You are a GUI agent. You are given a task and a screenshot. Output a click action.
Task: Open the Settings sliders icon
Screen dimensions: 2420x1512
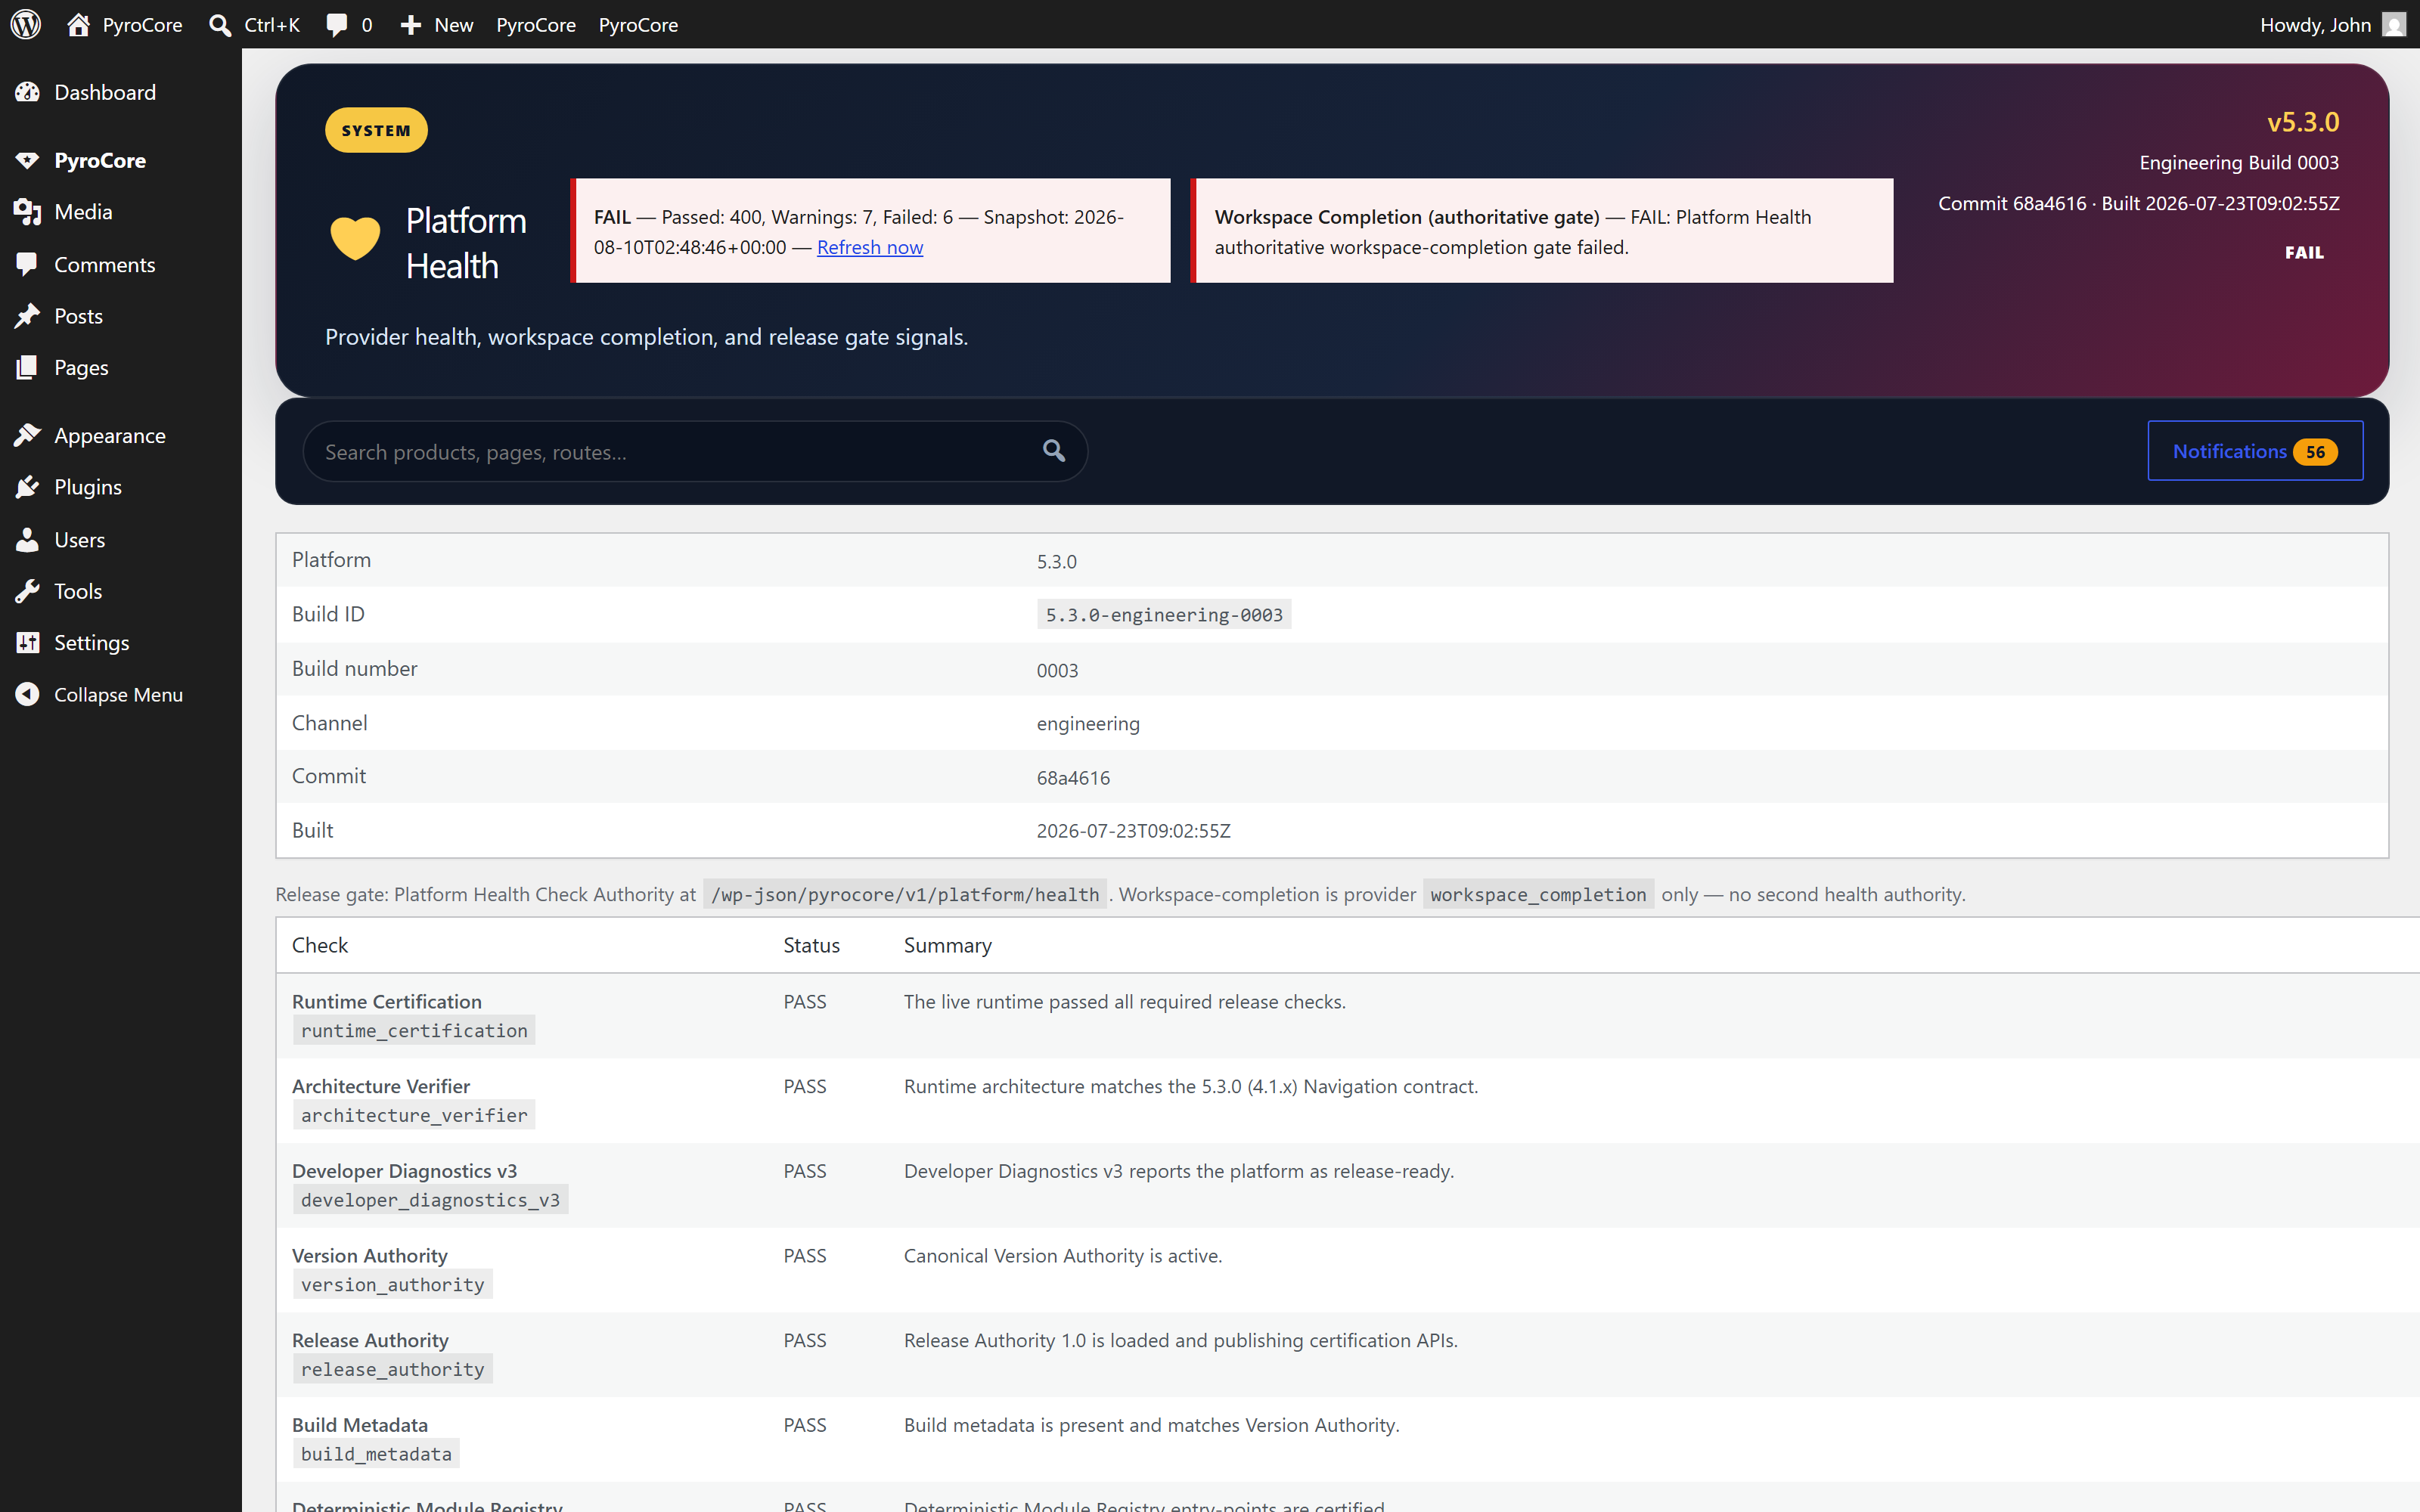pyautogui.click(x=27, y=642)
